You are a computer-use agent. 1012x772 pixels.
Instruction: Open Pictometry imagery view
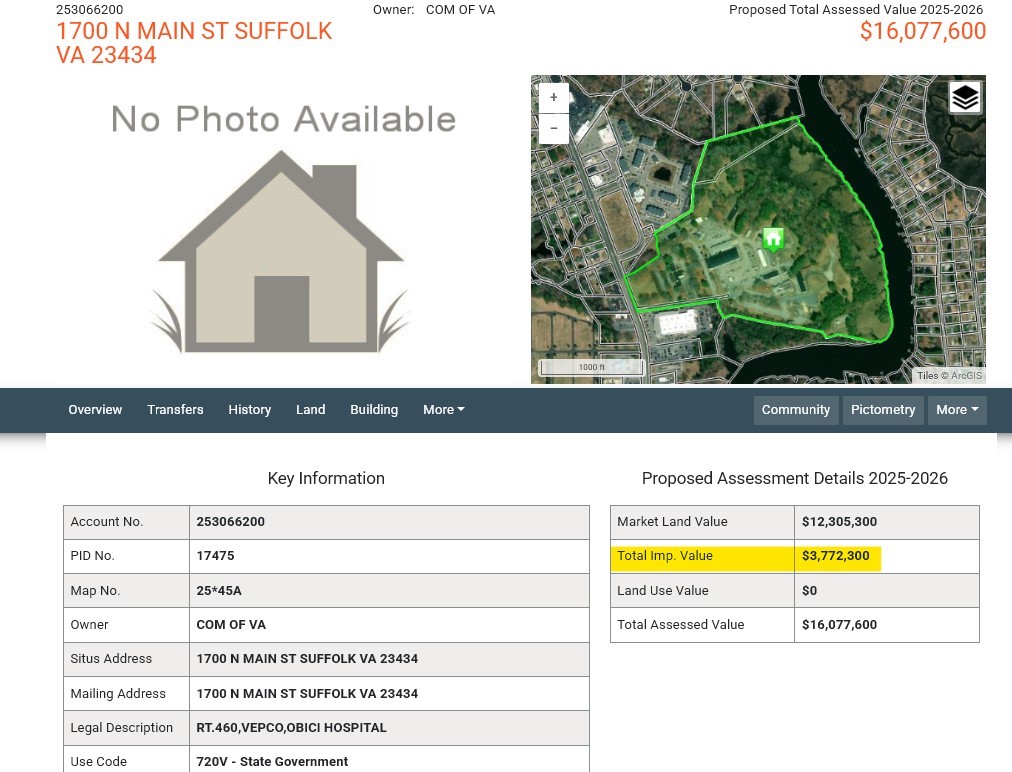(x=882, y=410)
